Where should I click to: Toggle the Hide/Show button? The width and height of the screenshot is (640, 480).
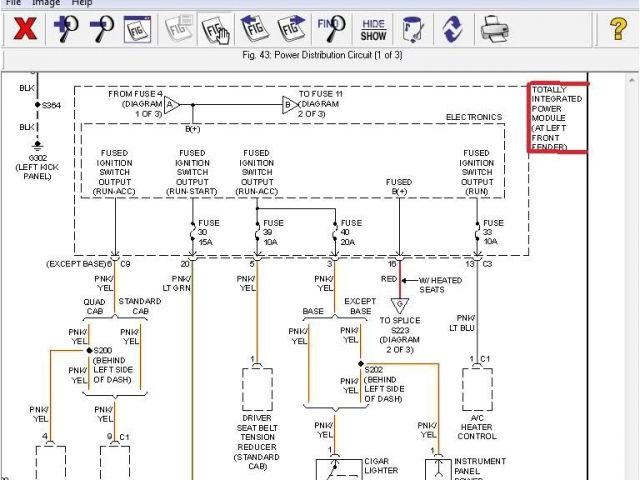click(x=373, y=29)
